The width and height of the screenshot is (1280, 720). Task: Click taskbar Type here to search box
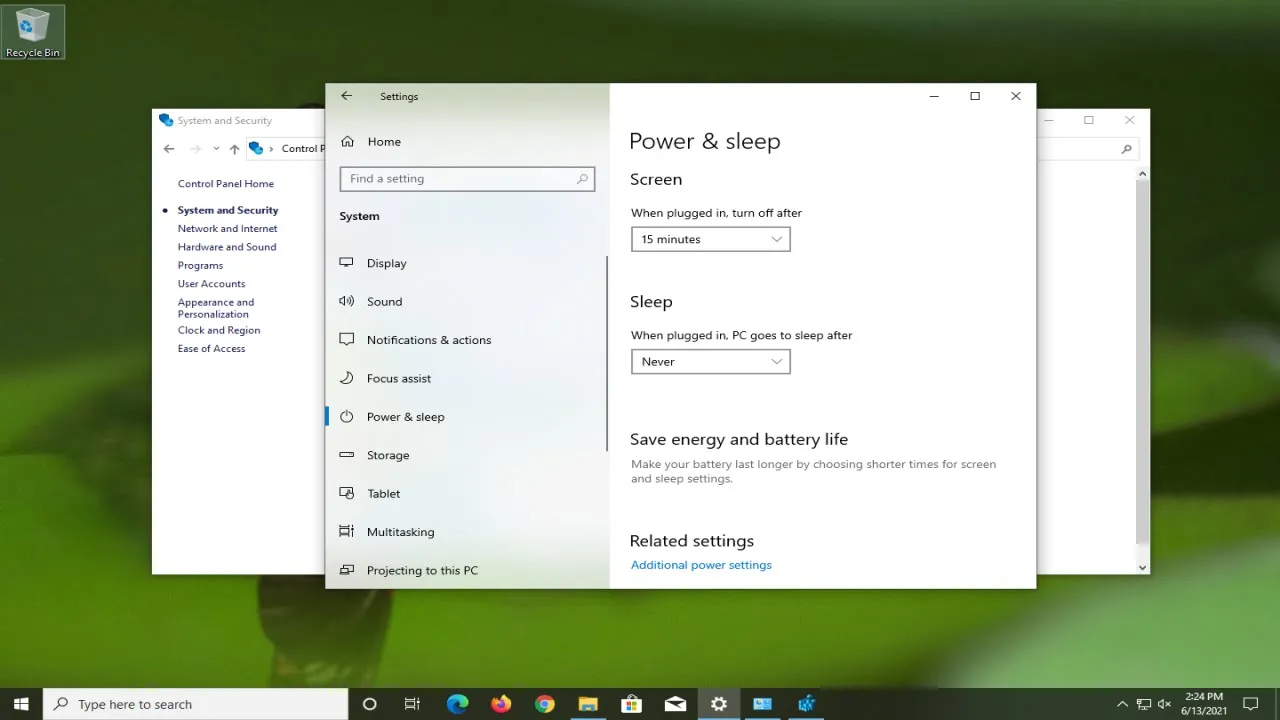(196, 704)
